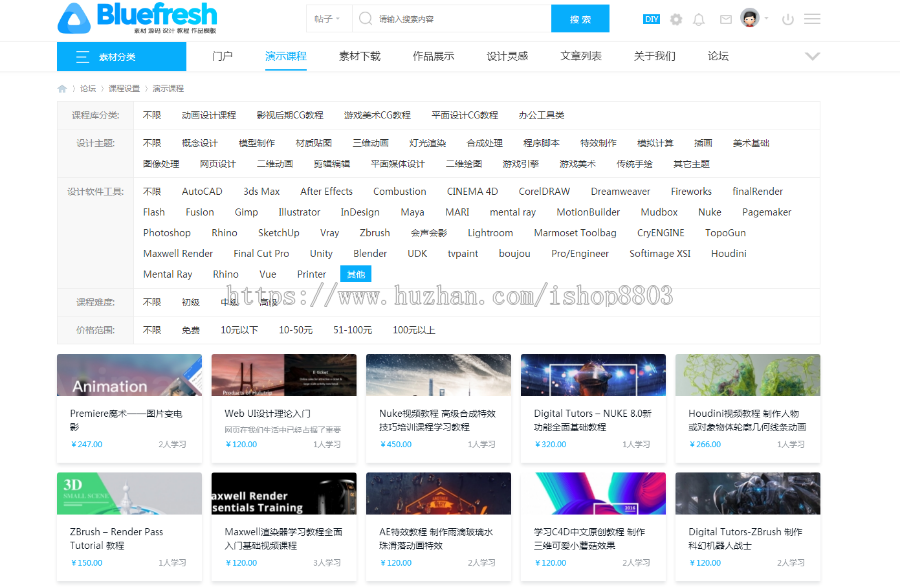Select Photoshop in the software tools filter
The width and height of the screenshot is (900, 587).
coord(166,232)
